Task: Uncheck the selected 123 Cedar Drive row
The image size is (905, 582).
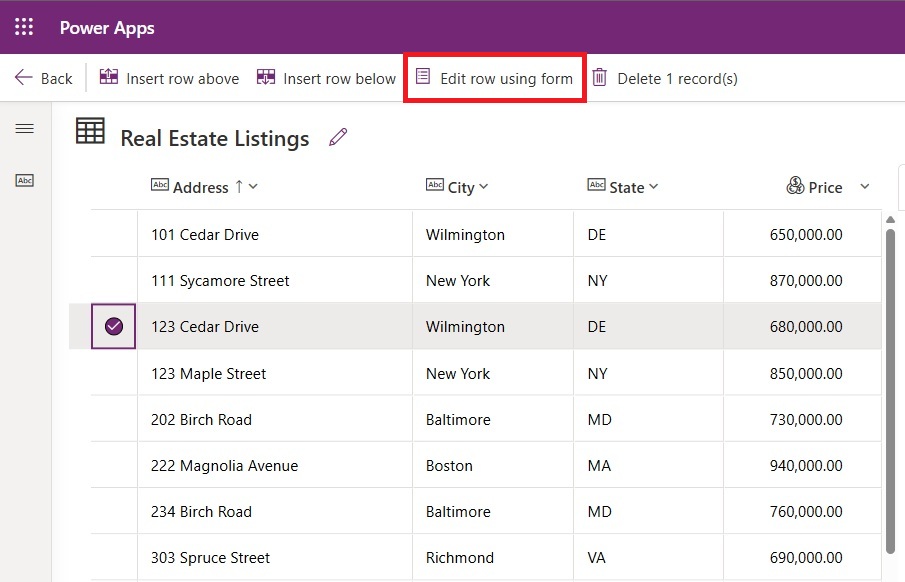Action: [x=114, y=327]
